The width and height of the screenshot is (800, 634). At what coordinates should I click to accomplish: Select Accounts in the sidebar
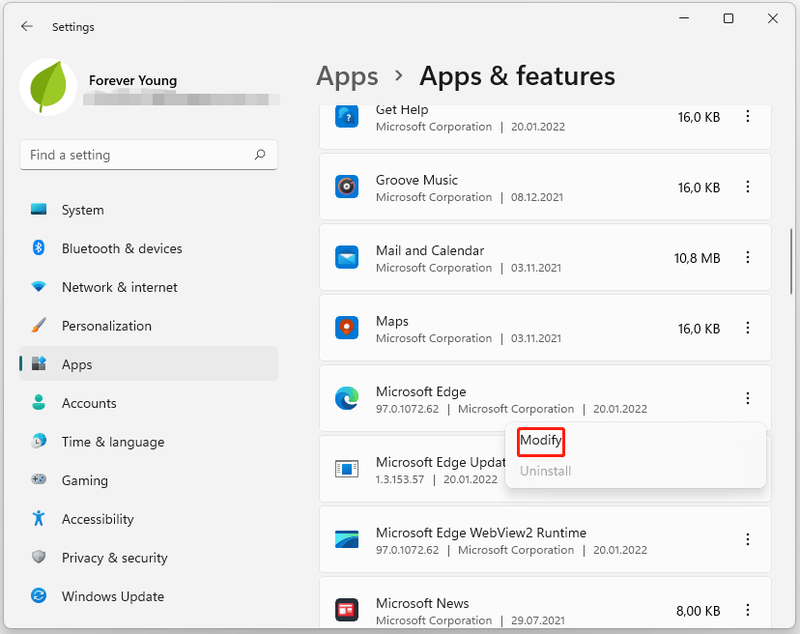tap(148, 403)
